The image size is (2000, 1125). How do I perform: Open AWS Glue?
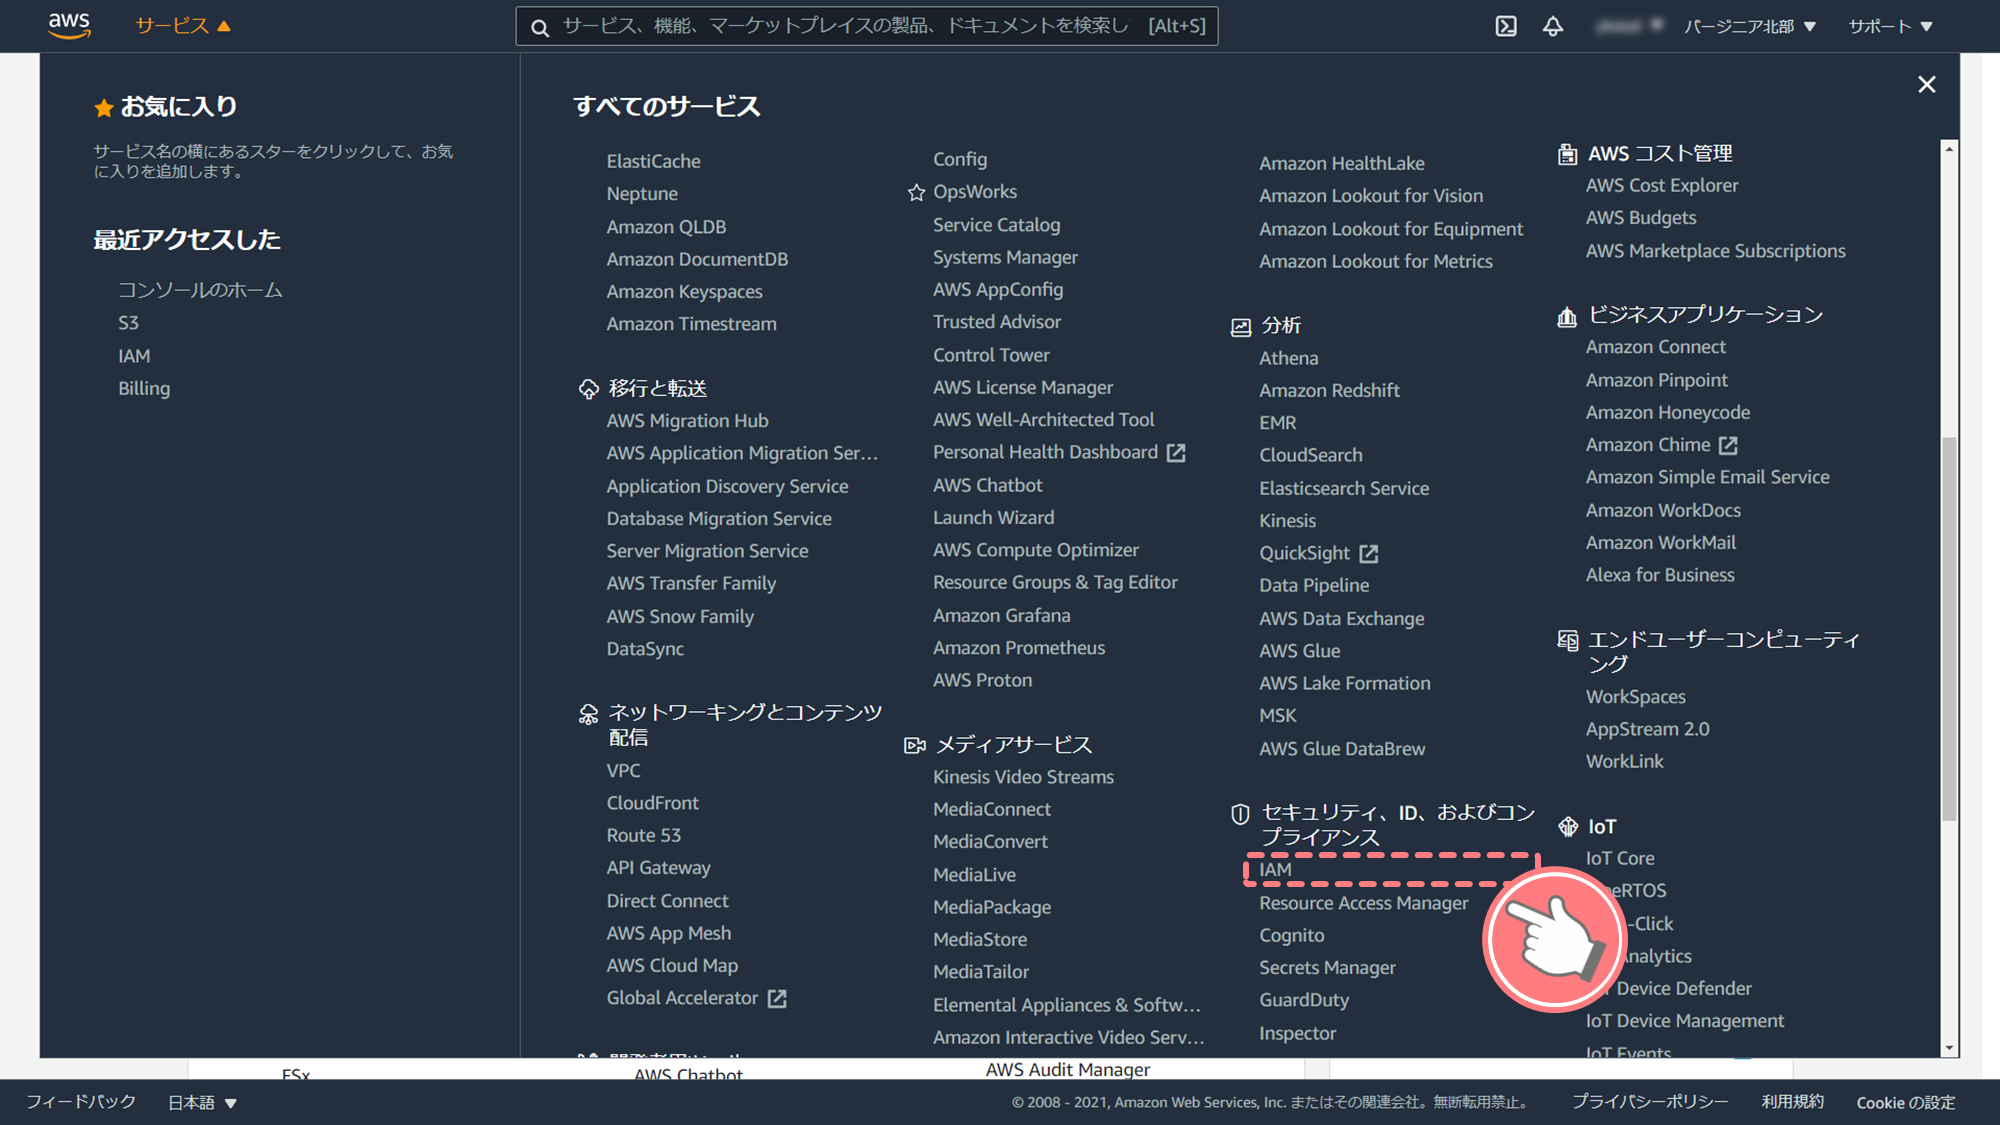1299,651
